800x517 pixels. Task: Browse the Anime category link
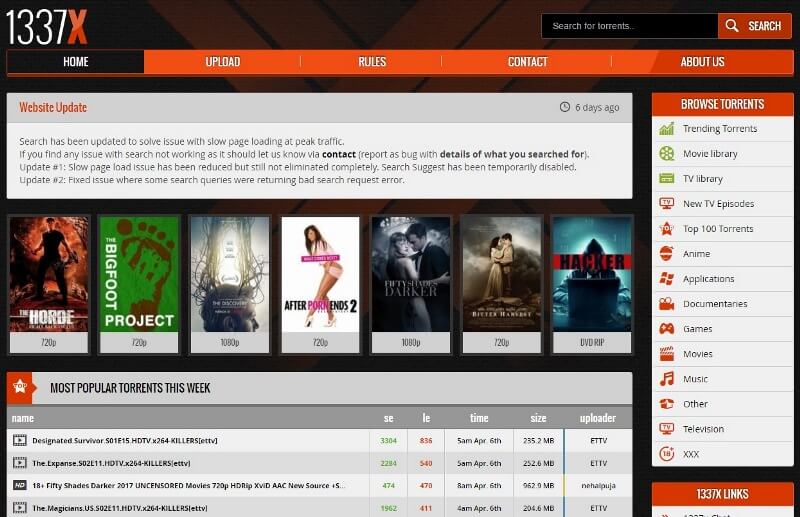click(x=696, y=254)
